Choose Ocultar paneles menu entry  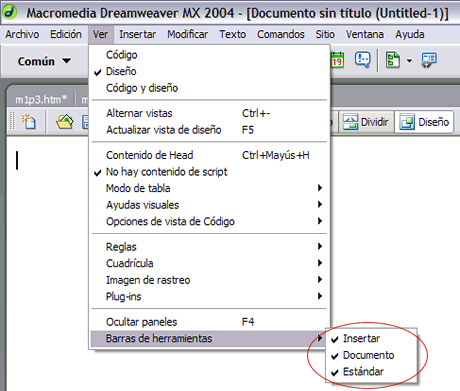pos(209,322)
